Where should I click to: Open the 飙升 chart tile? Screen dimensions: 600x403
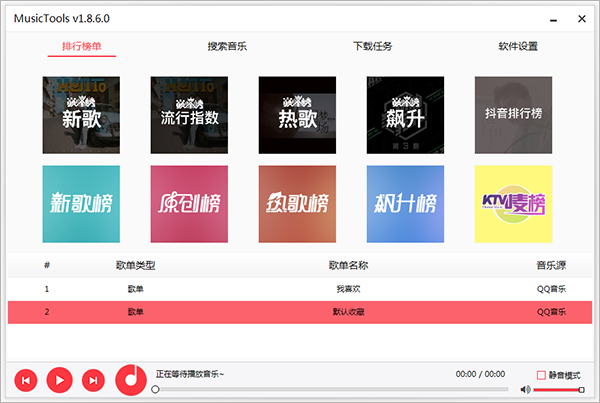pos(405,115)
